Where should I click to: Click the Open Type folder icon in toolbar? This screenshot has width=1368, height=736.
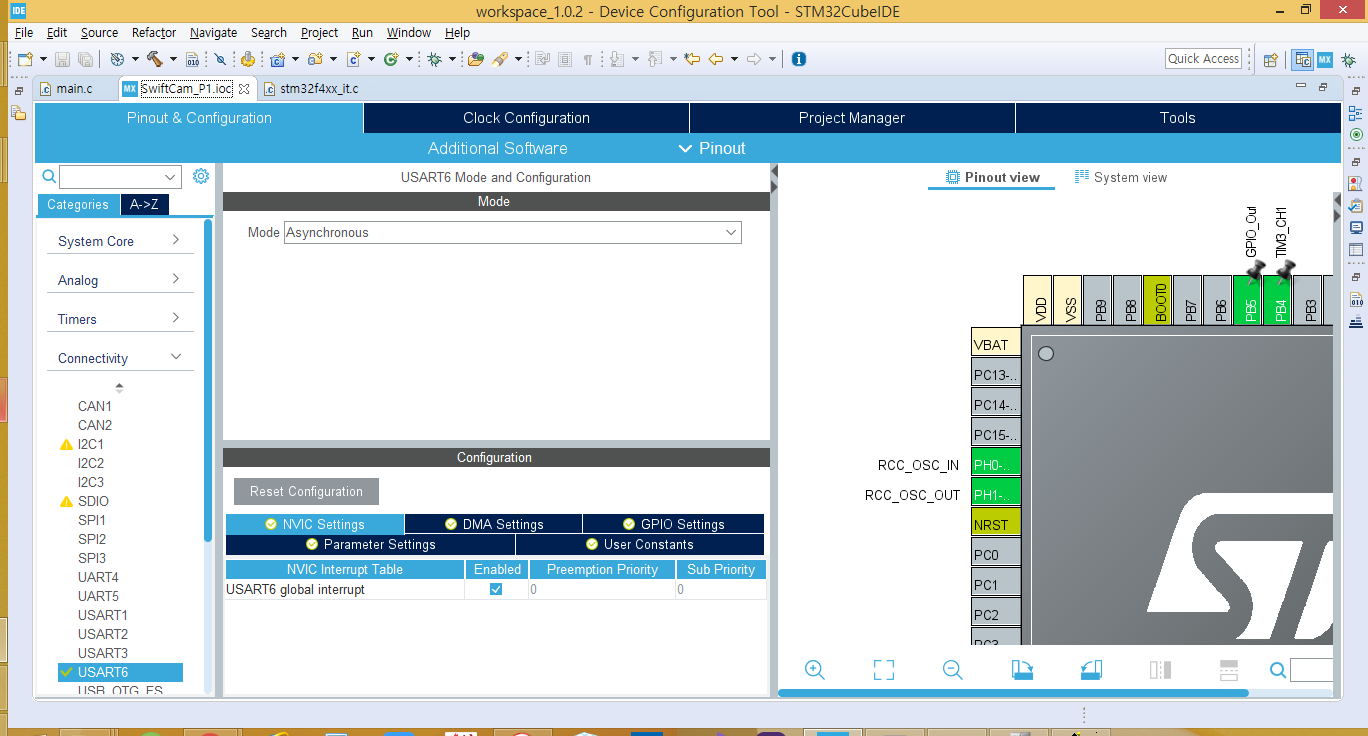click(475, 59)
